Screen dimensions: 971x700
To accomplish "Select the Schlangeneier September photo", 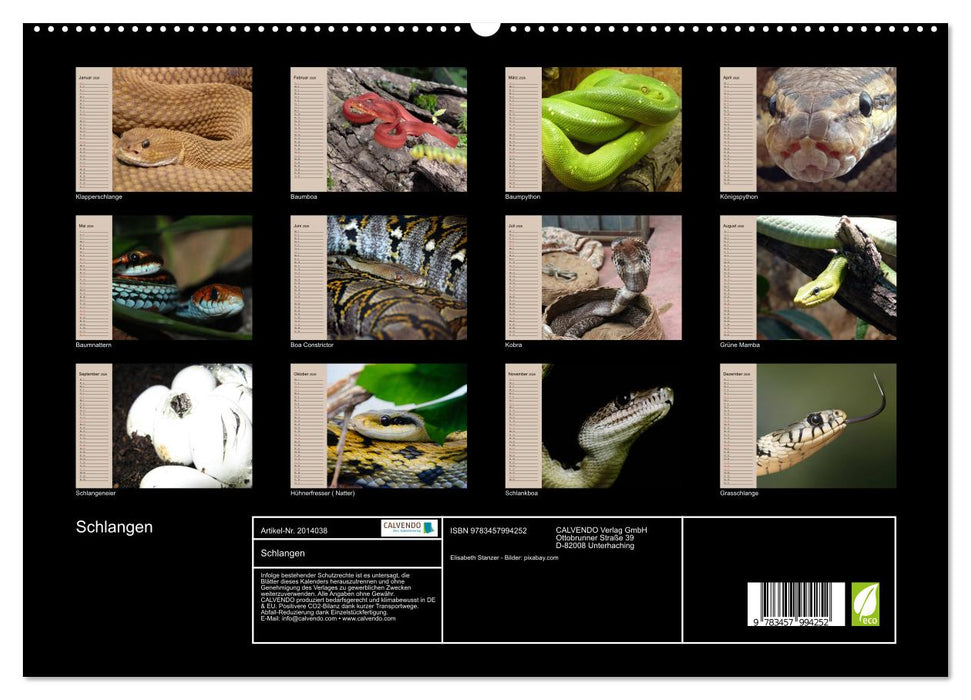I will tap(182, 425).
